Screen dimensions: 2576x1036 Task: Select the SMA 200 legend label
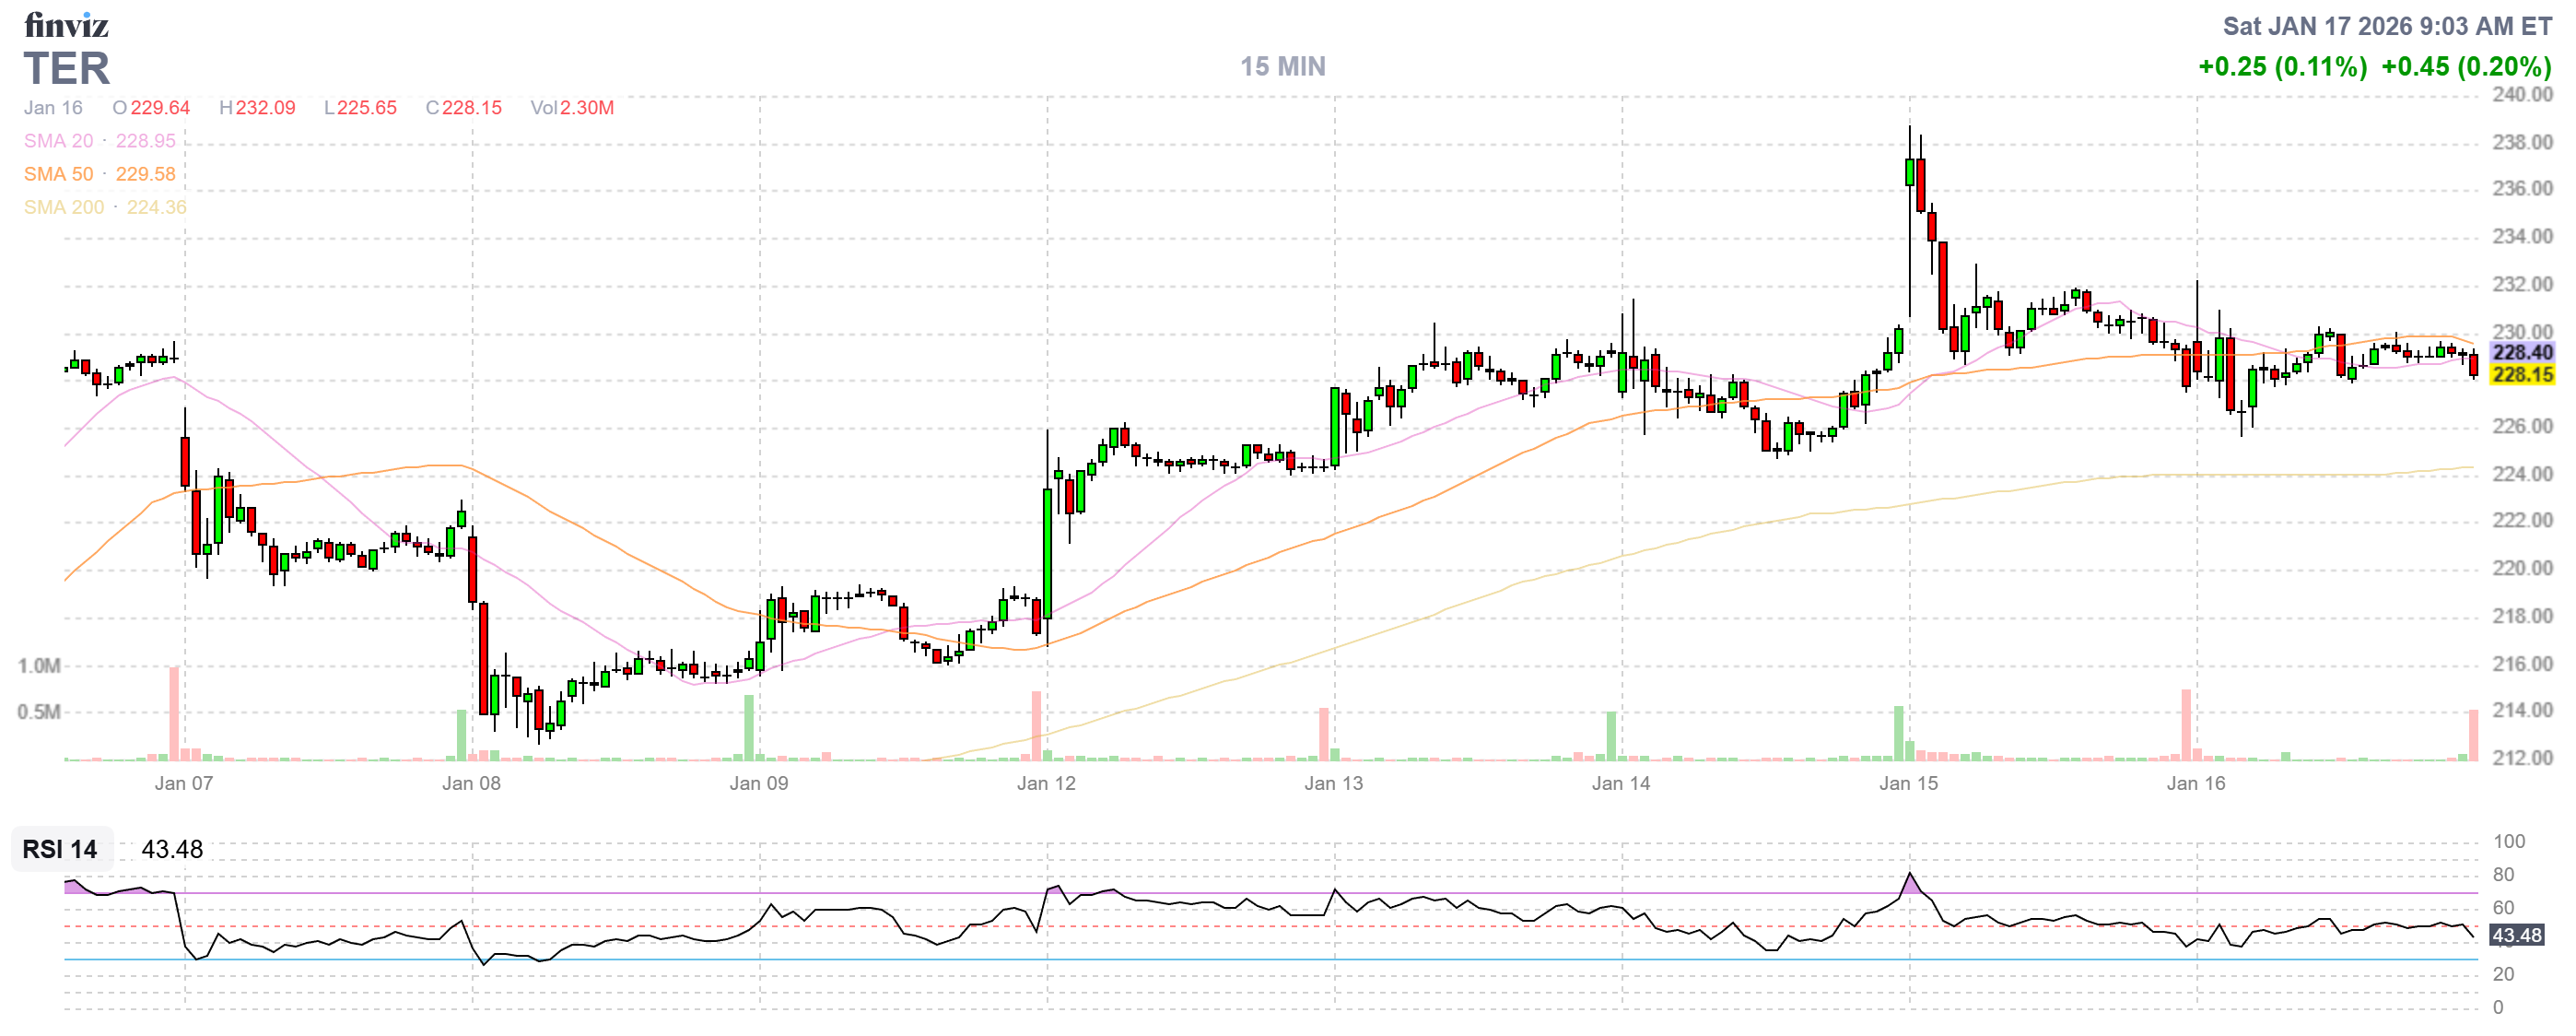tap(63, 207)
